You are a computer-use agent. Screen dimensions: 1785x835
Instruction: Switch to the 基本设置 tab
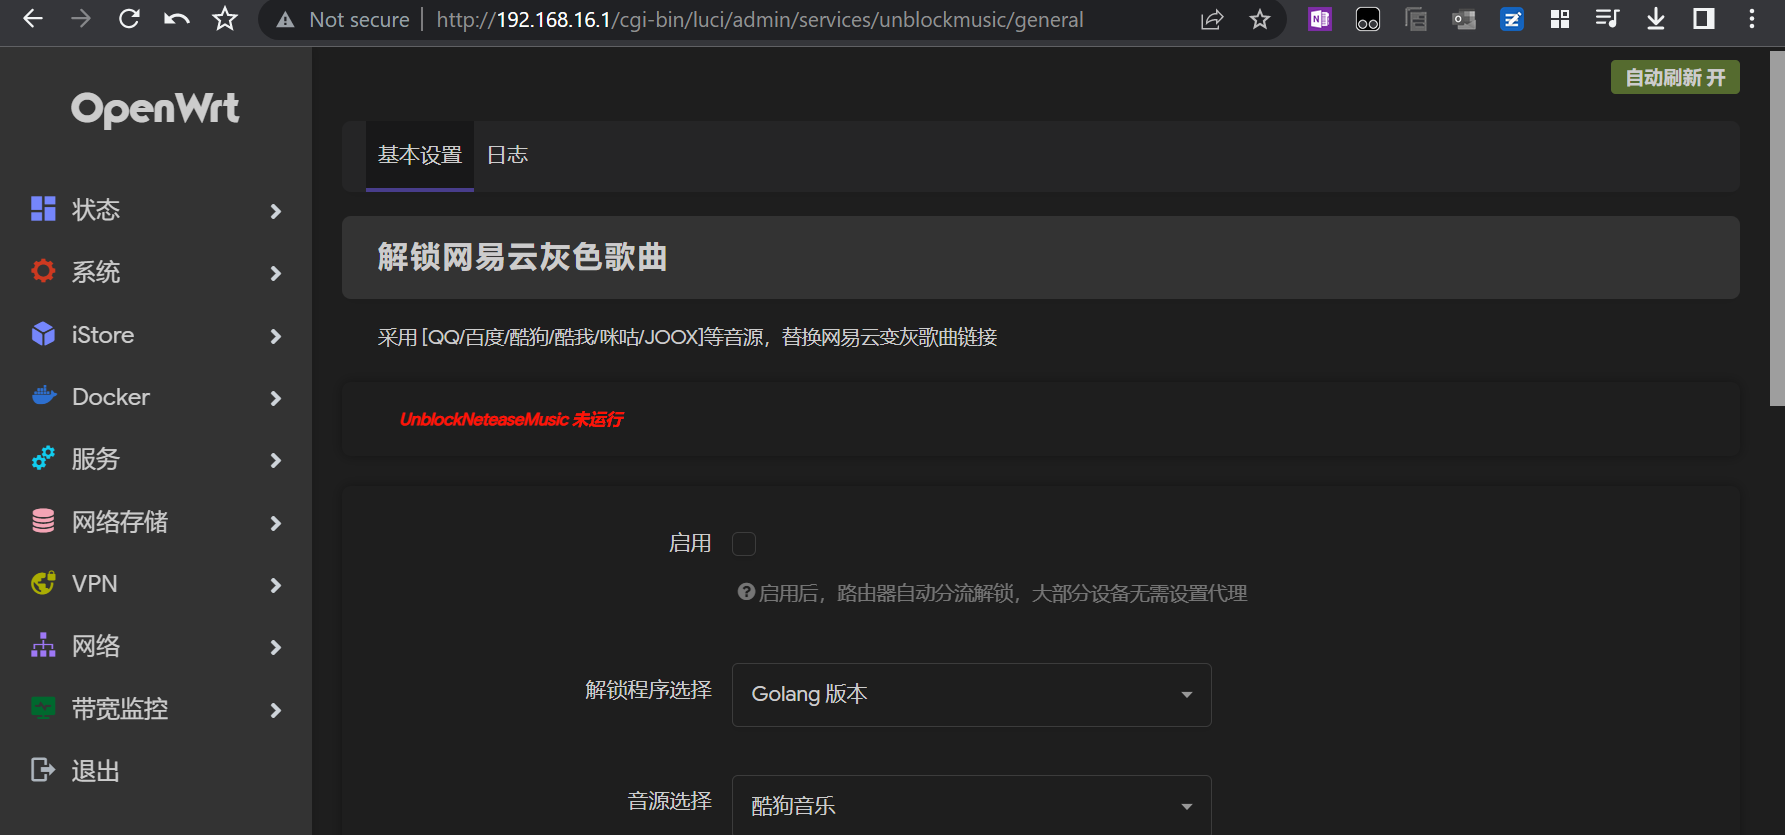tap(420, 155)
